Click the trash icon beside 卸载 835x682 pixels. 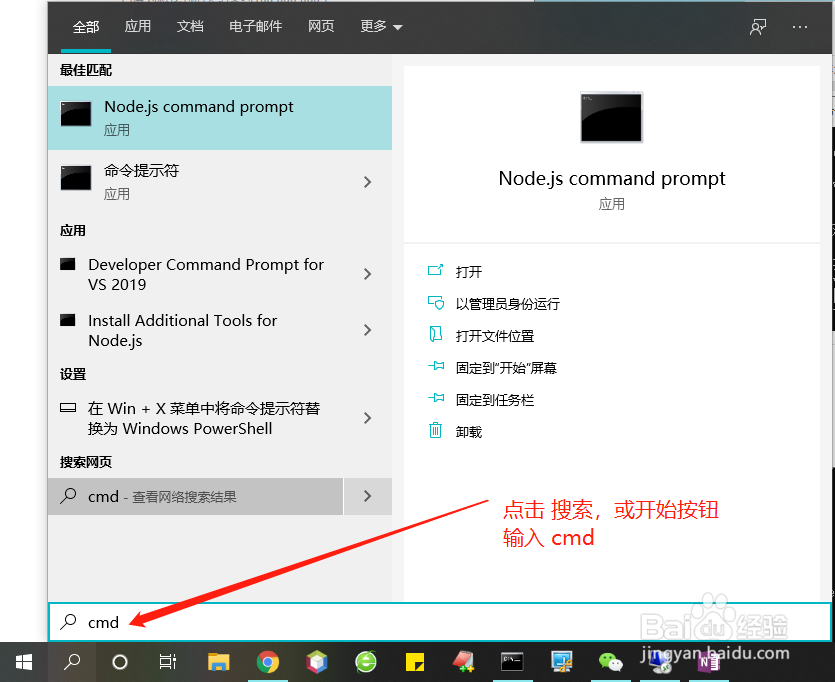tap(436, 430)
